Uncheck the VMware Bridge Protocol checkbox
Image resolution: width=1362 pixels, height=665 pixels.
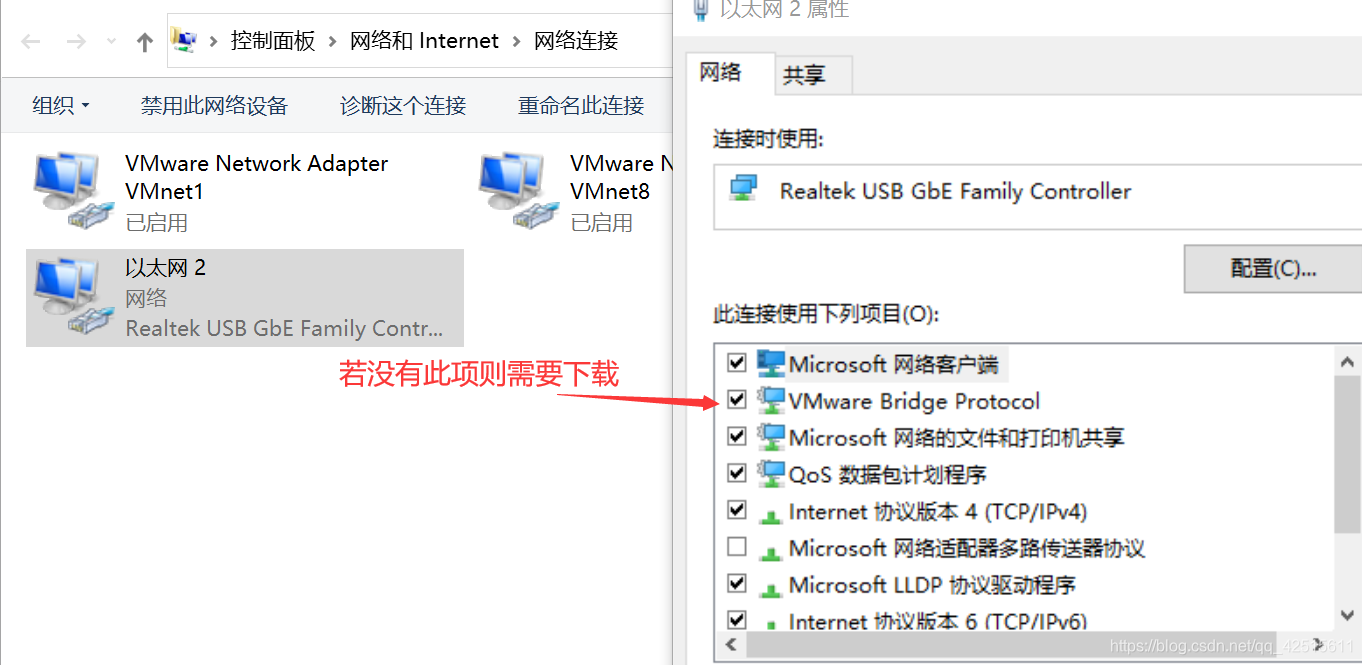737,400
